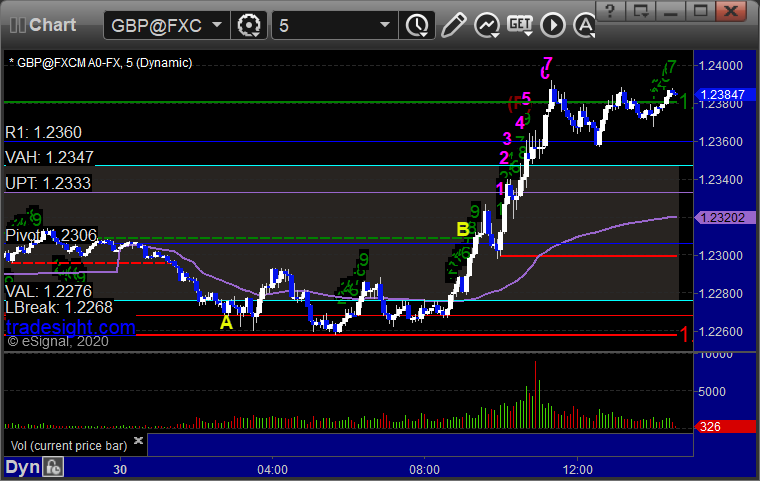Click the current price marker 1.23847
Image resolution: width=760 pixels, height=481 pixels.
[725, 95]
